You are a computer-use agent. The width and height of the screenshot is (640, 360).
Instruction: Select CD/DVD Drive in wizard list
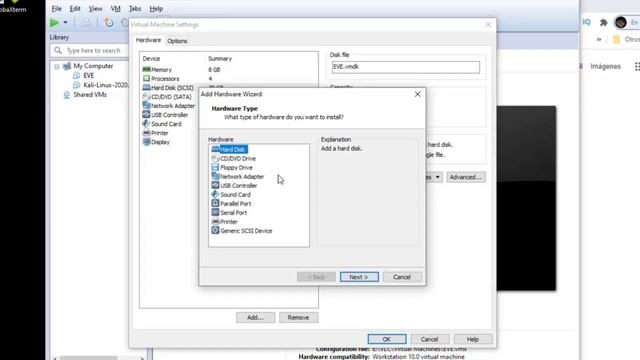233,158
